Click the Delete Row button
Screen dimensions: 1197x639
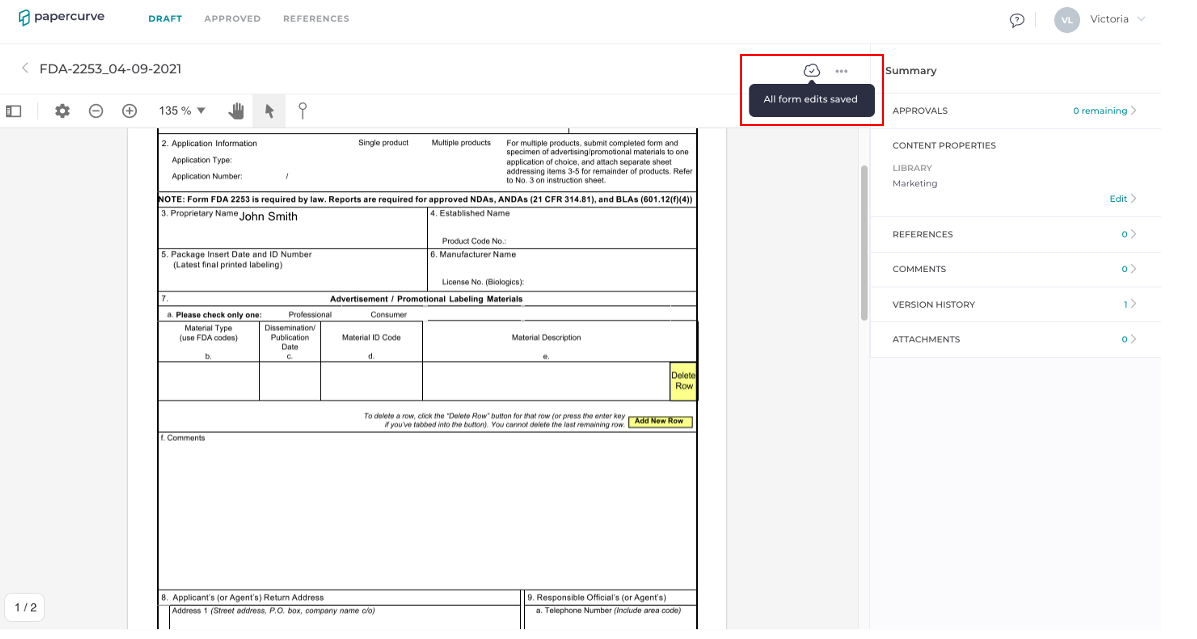click(x=683, y=381)
